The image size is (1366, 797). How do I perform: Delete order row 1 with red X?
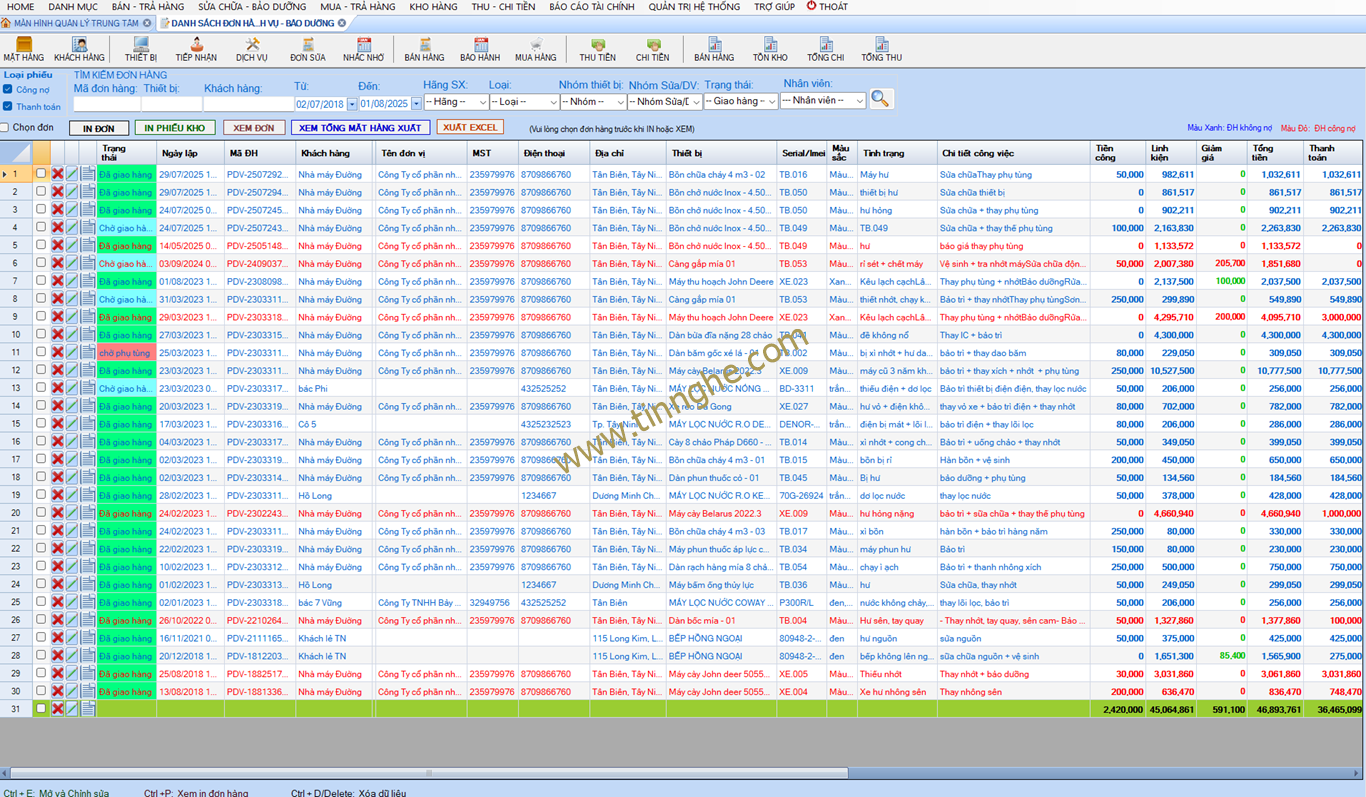coord(57,174)
